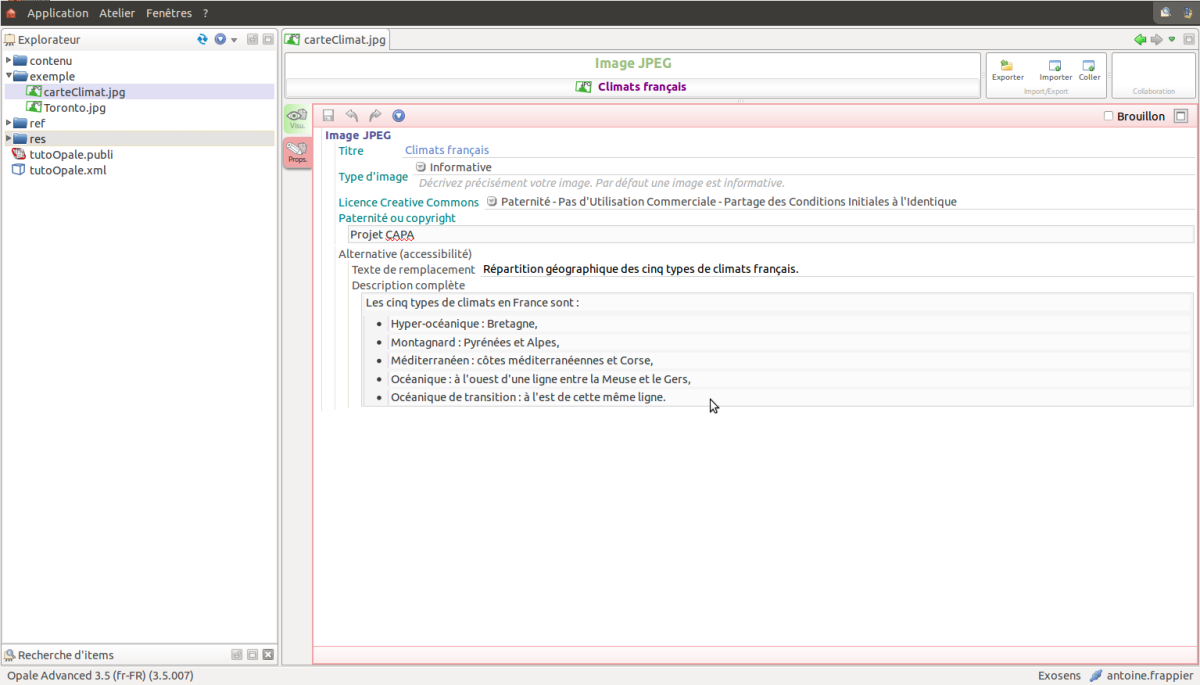This screenshot has width=1200, height=685.
Task: Click the Coller paste icon
Action: click(x=1089, y=69)
